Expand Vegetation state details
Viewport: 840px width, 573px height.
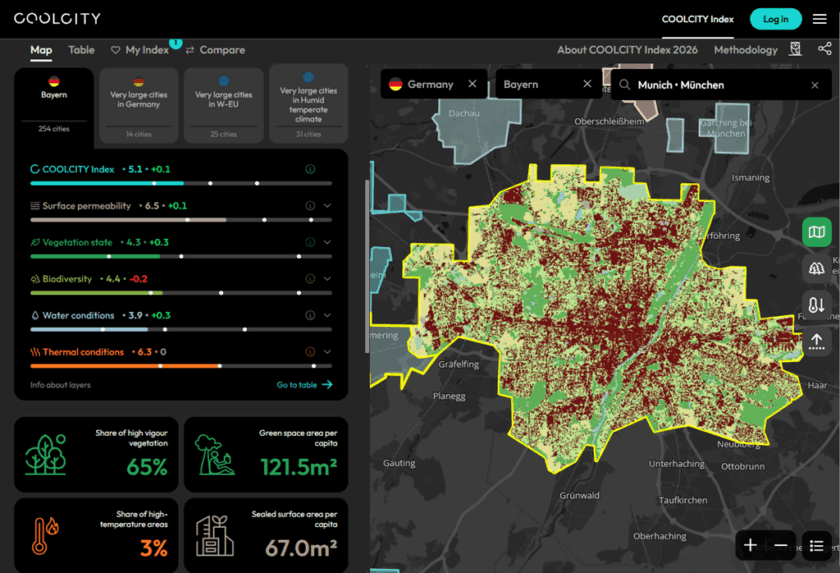point(327,242)
